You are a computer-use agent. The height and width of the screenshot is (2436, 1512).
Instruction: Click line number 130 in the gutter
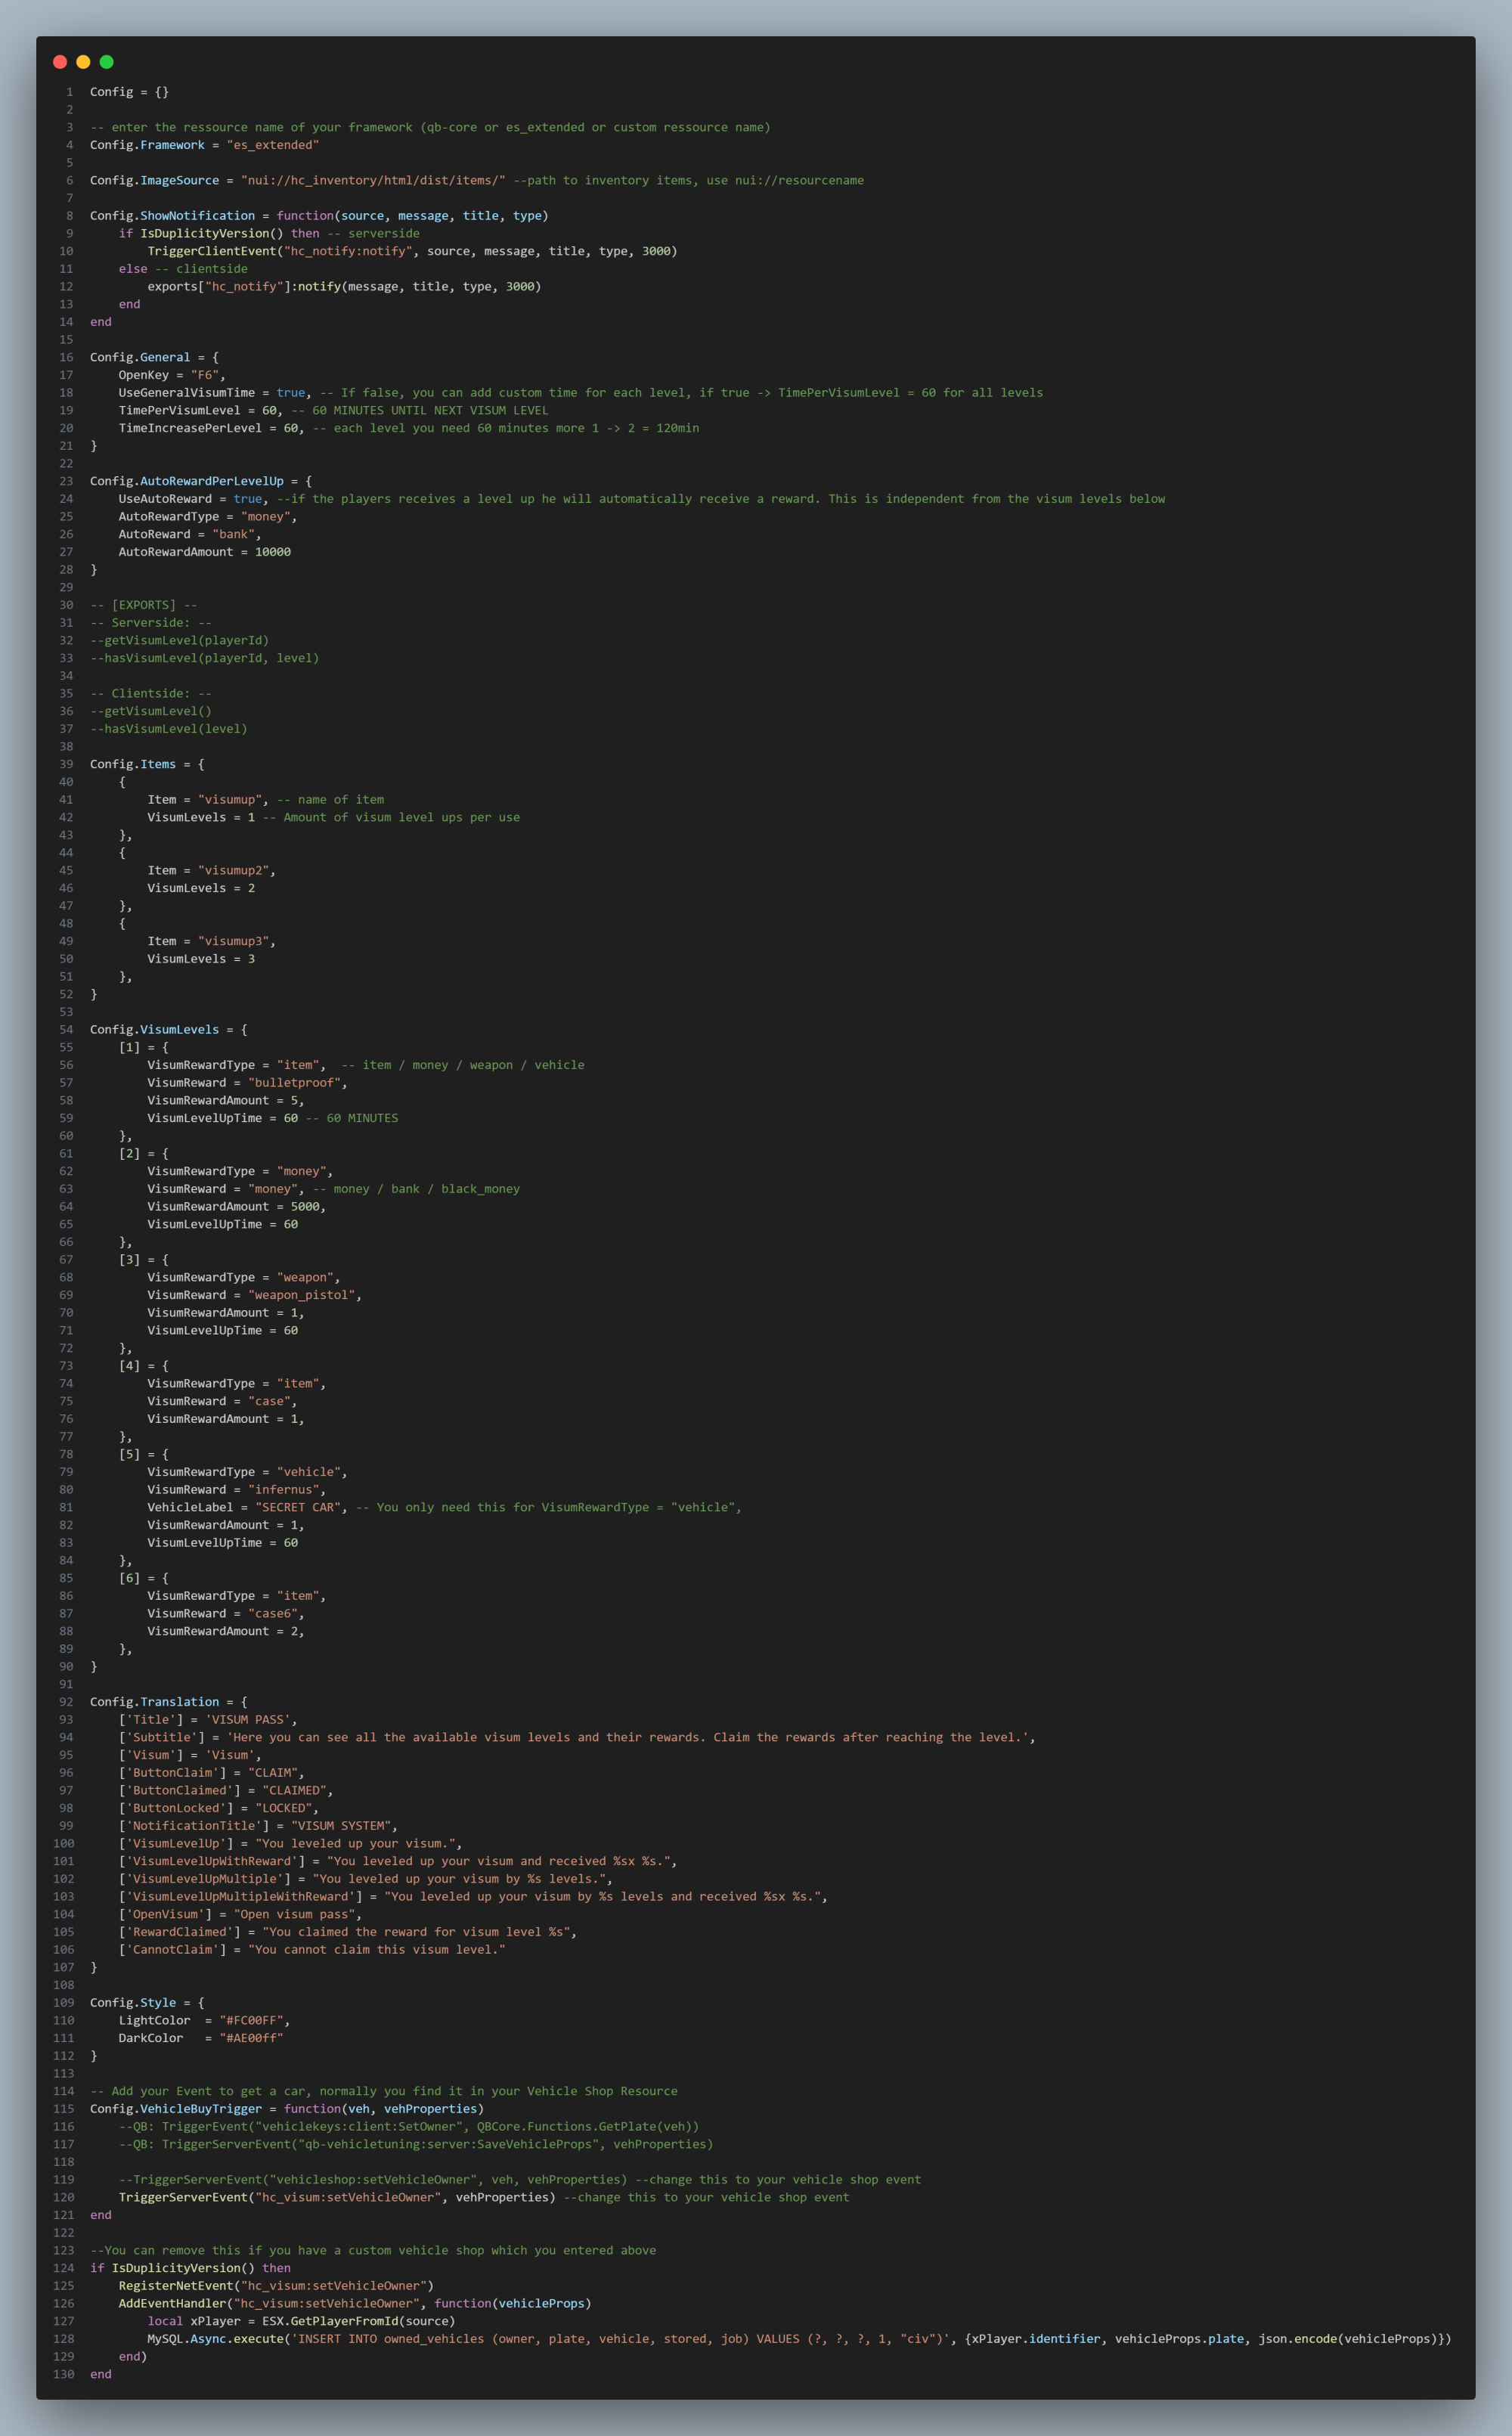[x=64, y=2374]
